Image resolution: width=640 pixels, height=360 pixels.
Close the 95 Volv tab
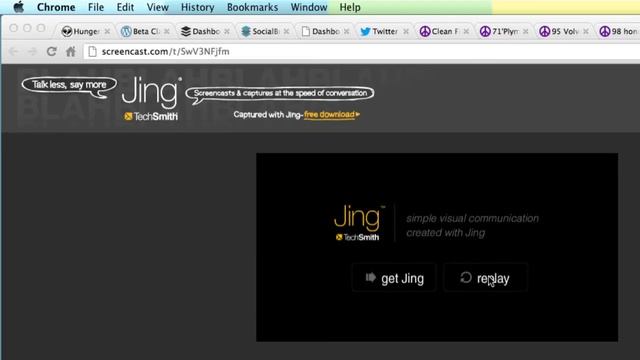[x=586, y=31]
